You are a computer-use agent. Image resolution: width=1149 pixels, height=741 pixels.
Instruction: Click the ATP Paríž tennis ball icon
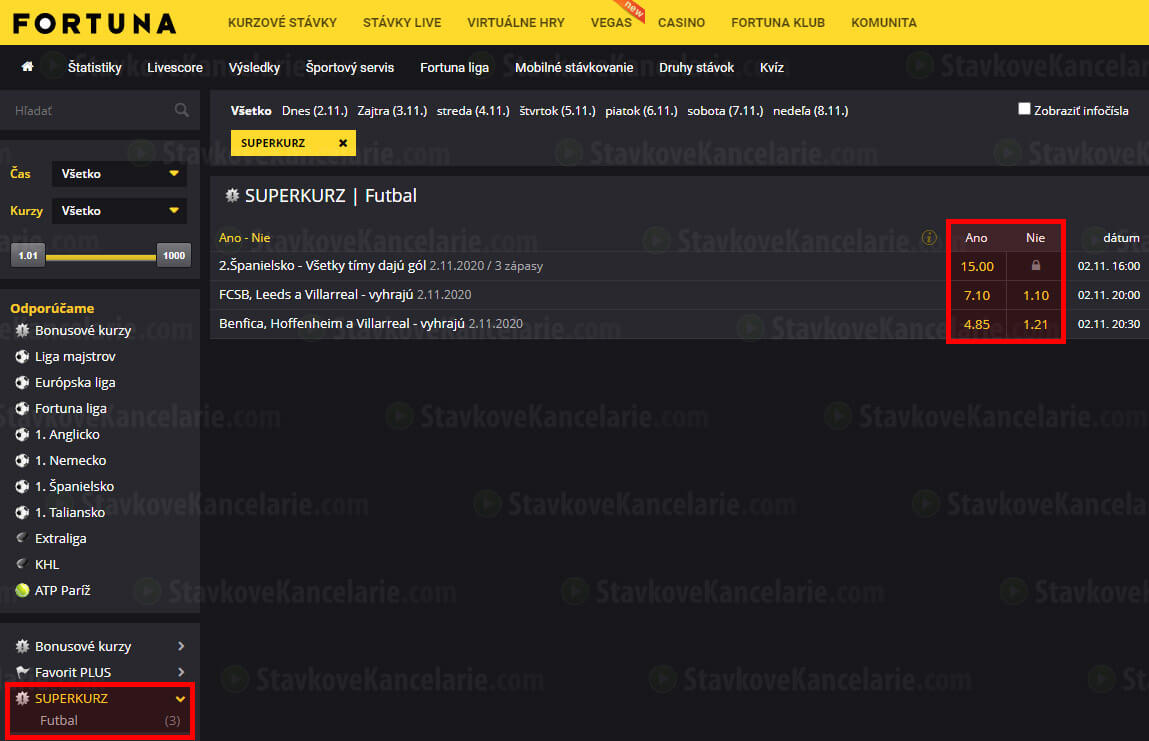tap(22, 590)
